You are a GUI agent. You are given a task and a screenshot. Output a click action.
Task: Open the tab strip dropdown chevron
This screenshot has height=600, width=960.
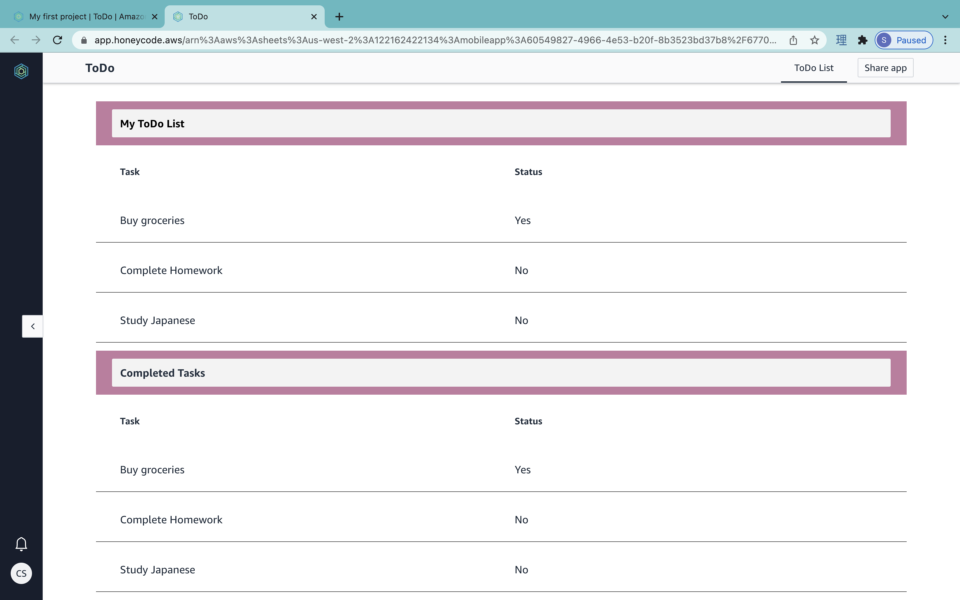point(944,16)
